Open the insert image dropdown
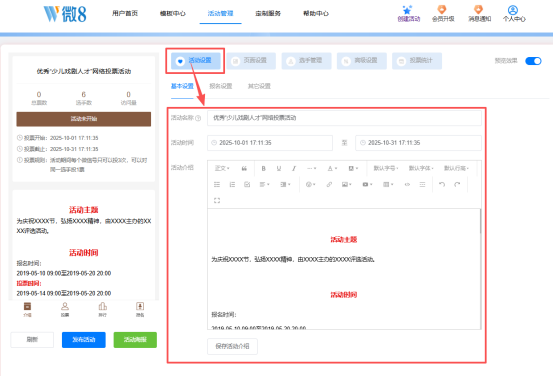This screenshot has height=377, width=554. pos(347,184)
